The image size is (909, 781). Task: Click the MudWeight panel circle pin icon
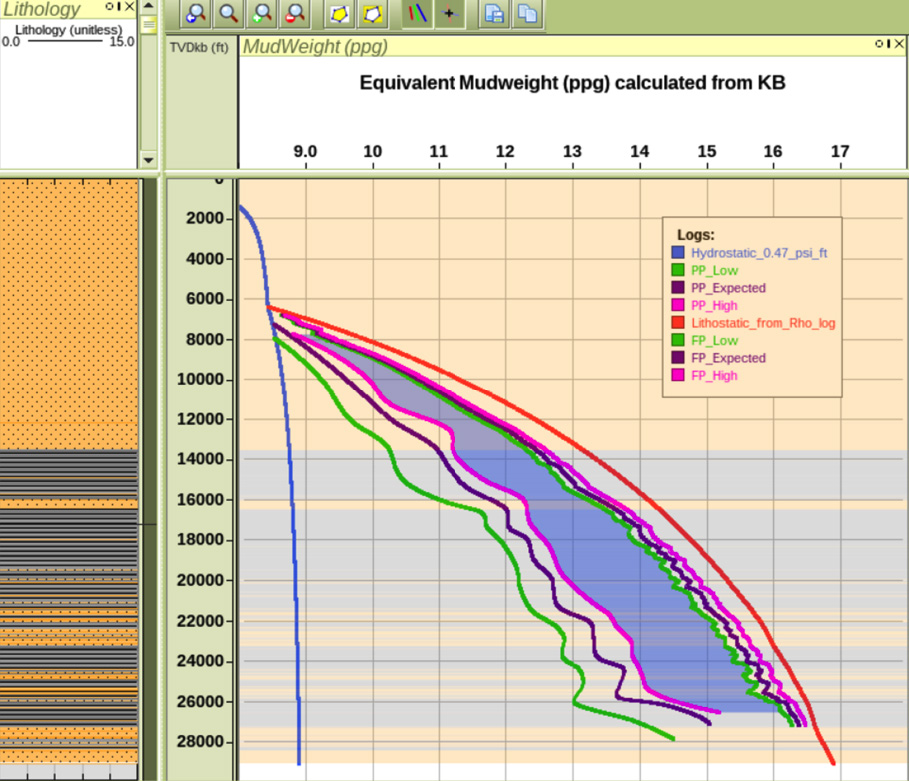[879, 43]
